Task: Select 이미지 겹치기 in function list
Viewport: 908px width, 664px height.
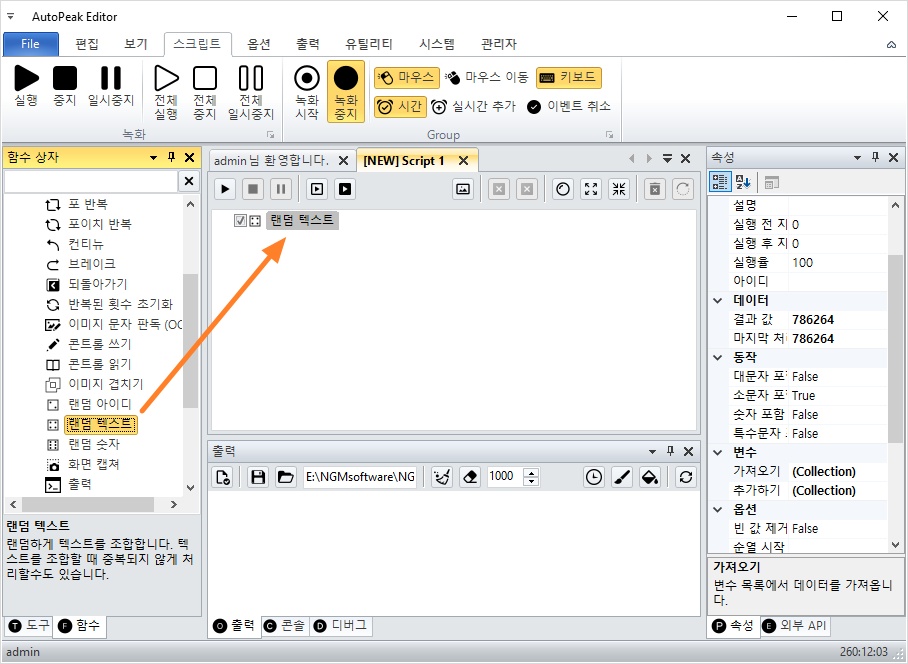Action: tap(105, 384)
